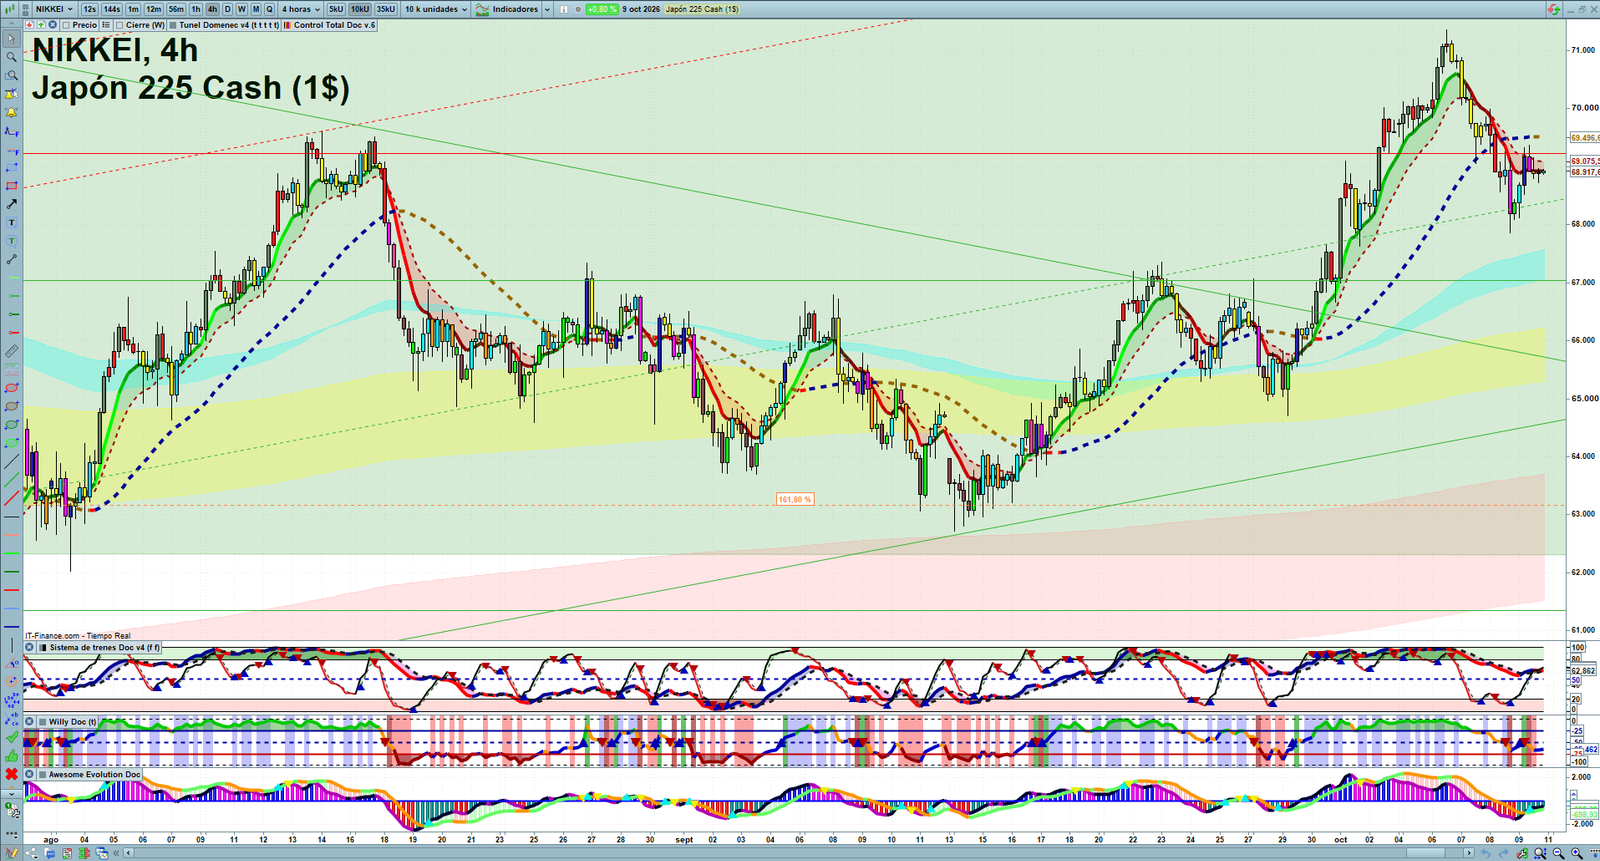This screenshot has width=1600, height=861.
Task: Click the green thumbs-up icon
Action: (12, 756)
